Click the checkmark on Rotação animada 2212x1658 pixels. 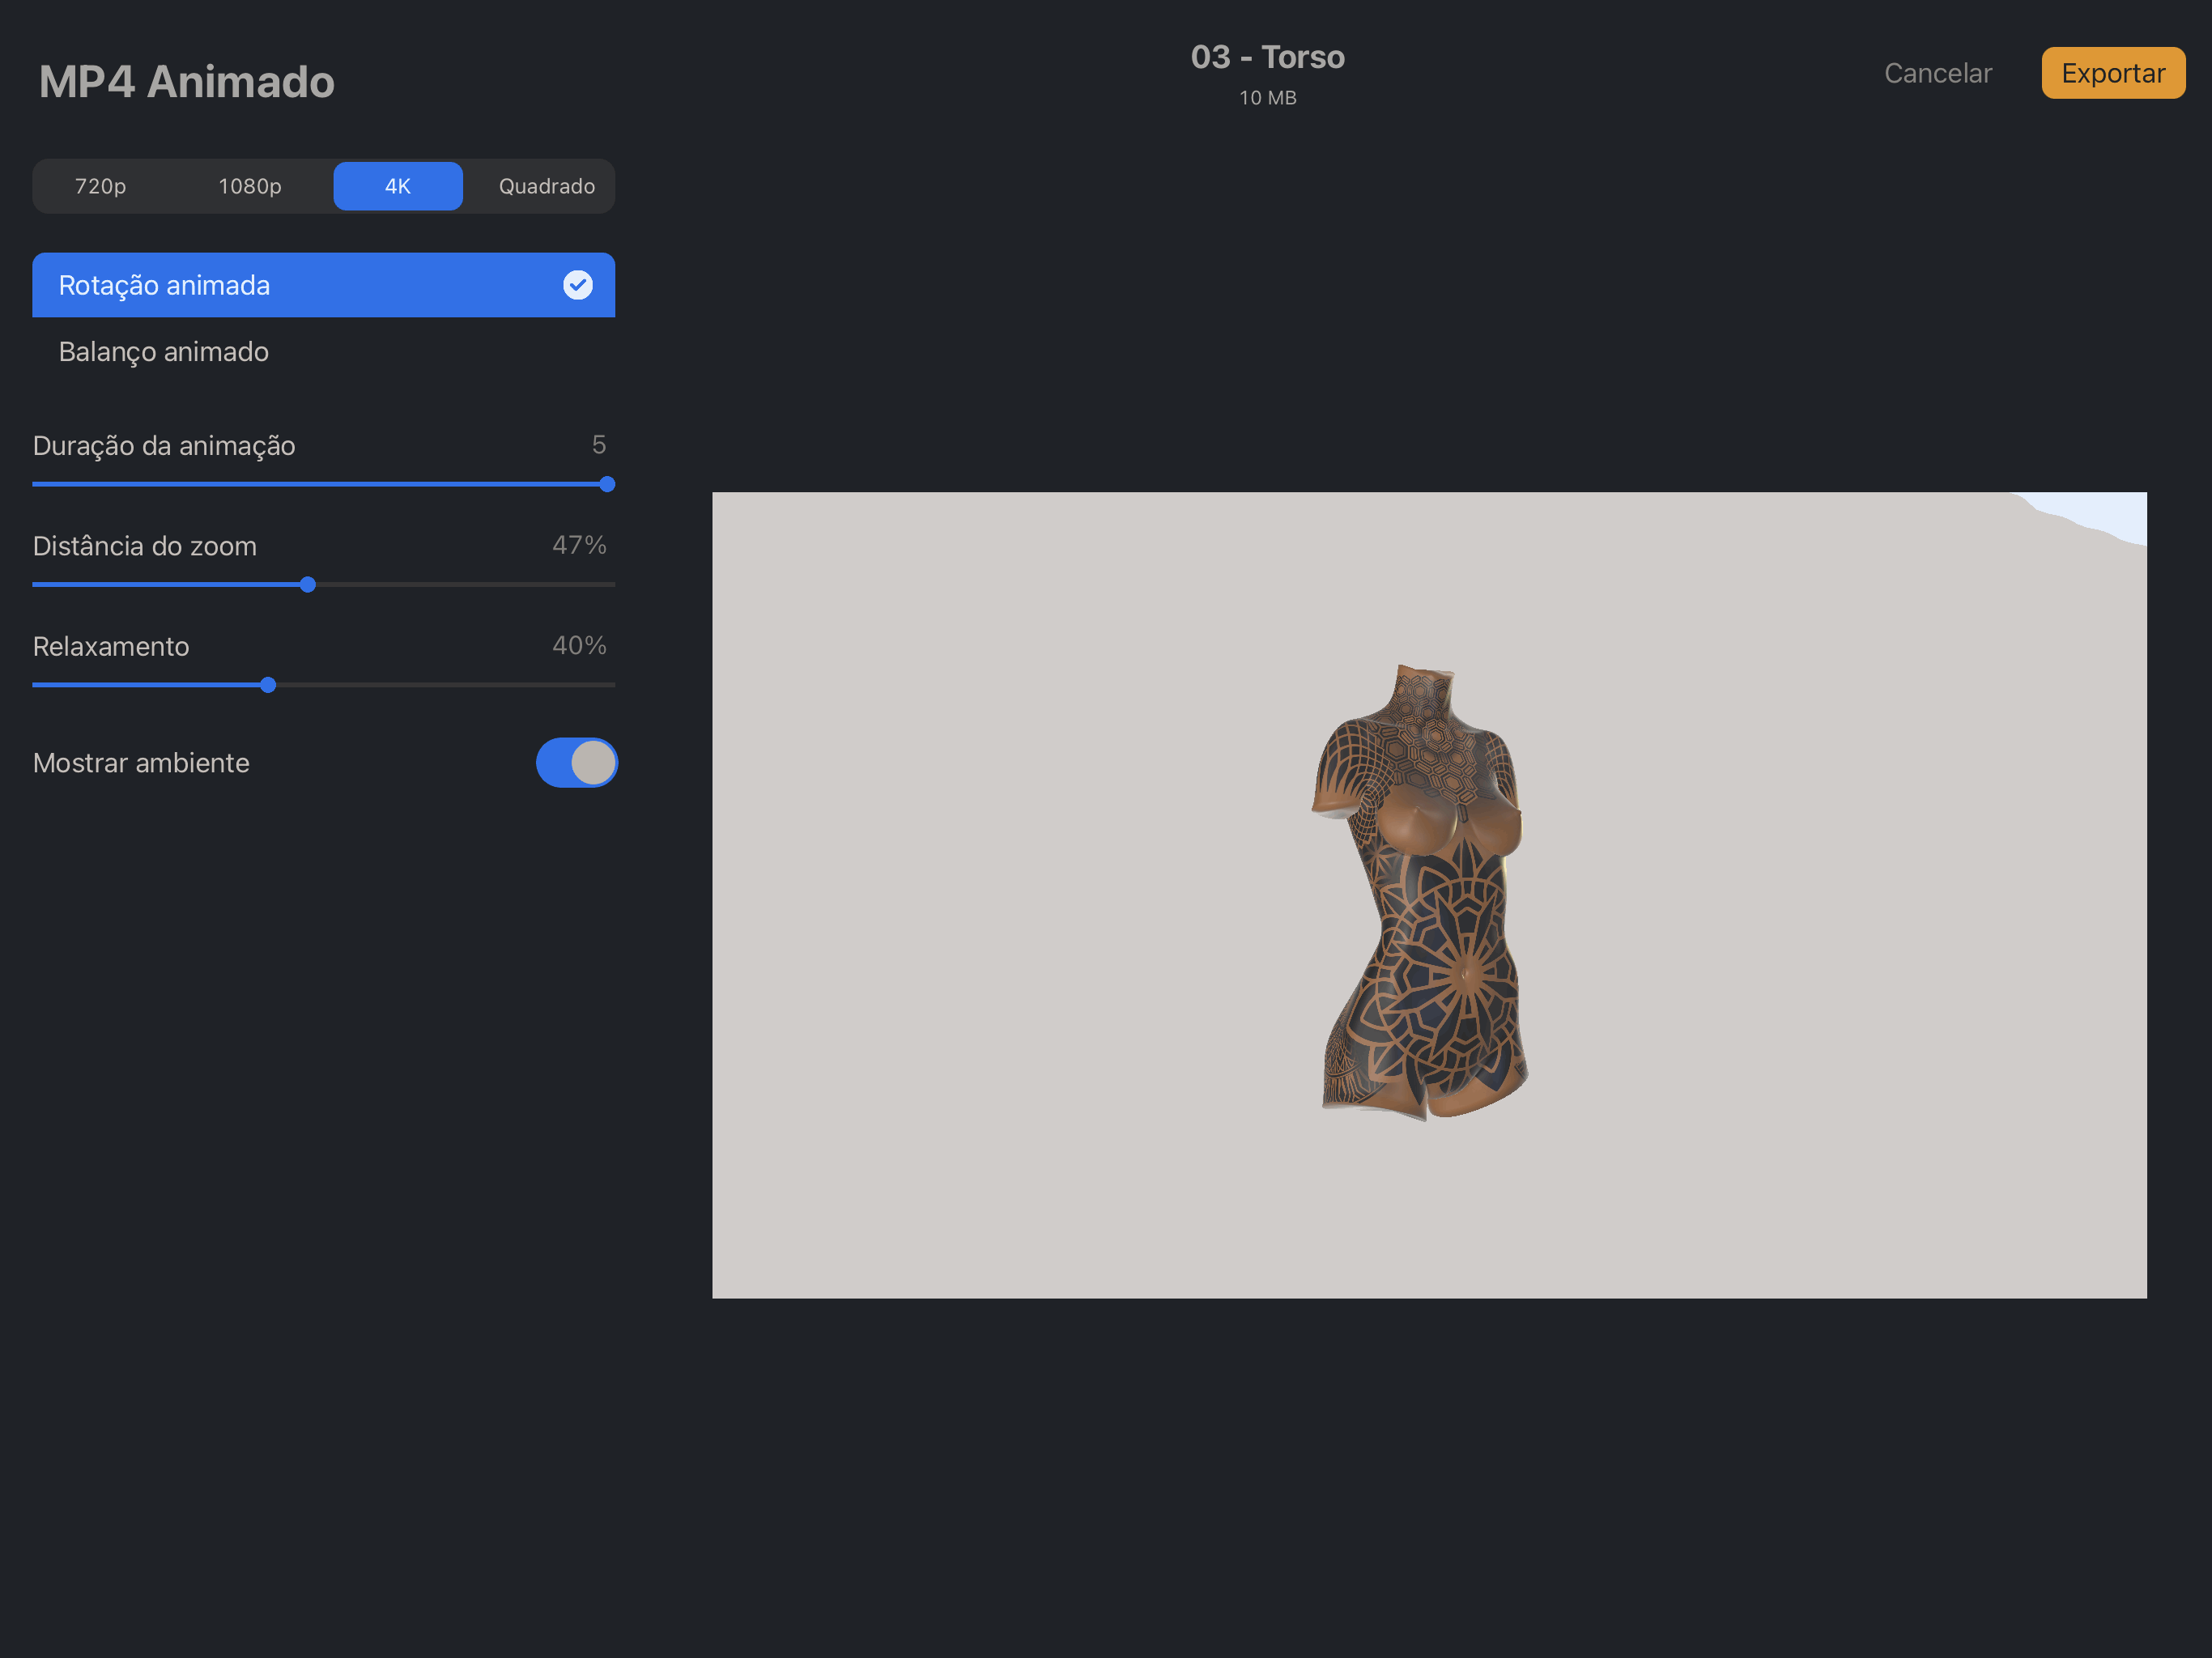pos(578,285)
